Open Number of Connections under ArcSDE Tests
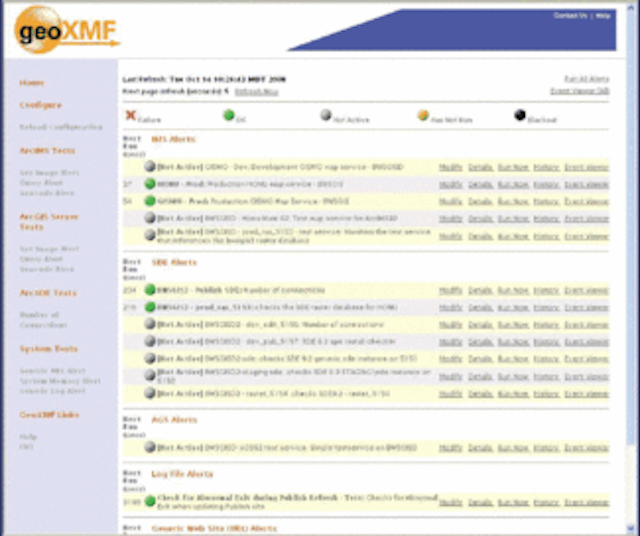 click(x=43, y=320)
